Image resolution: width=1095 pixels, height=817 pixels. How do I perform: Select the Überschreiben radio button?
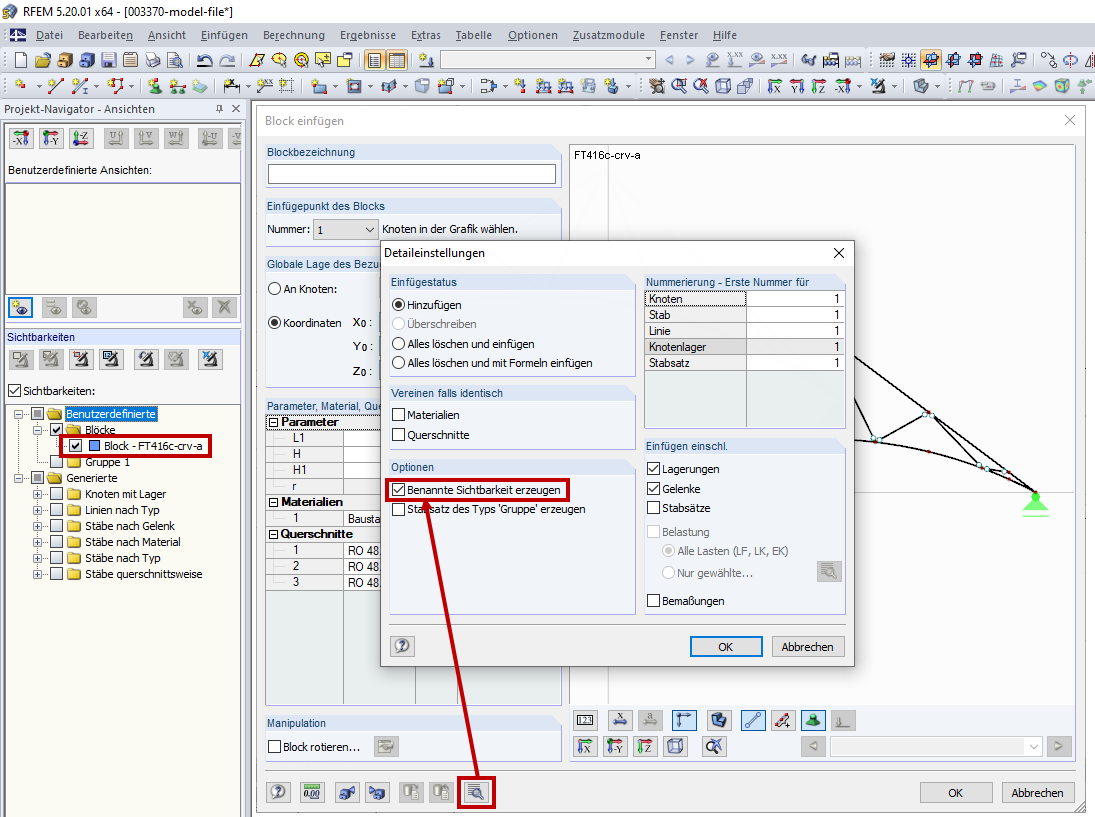tap(399, 325)
